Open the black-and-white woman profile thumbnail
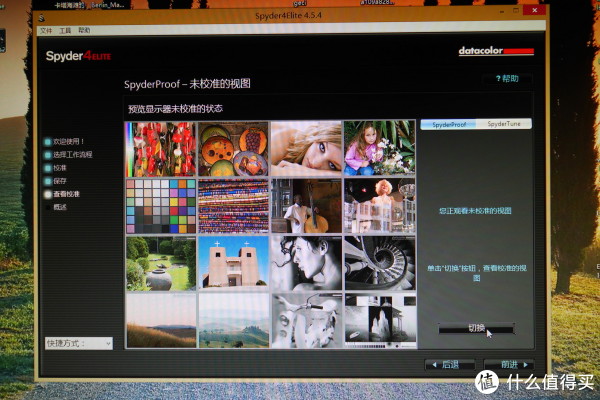This screenshot has height=400, width=600. [307, 263]
